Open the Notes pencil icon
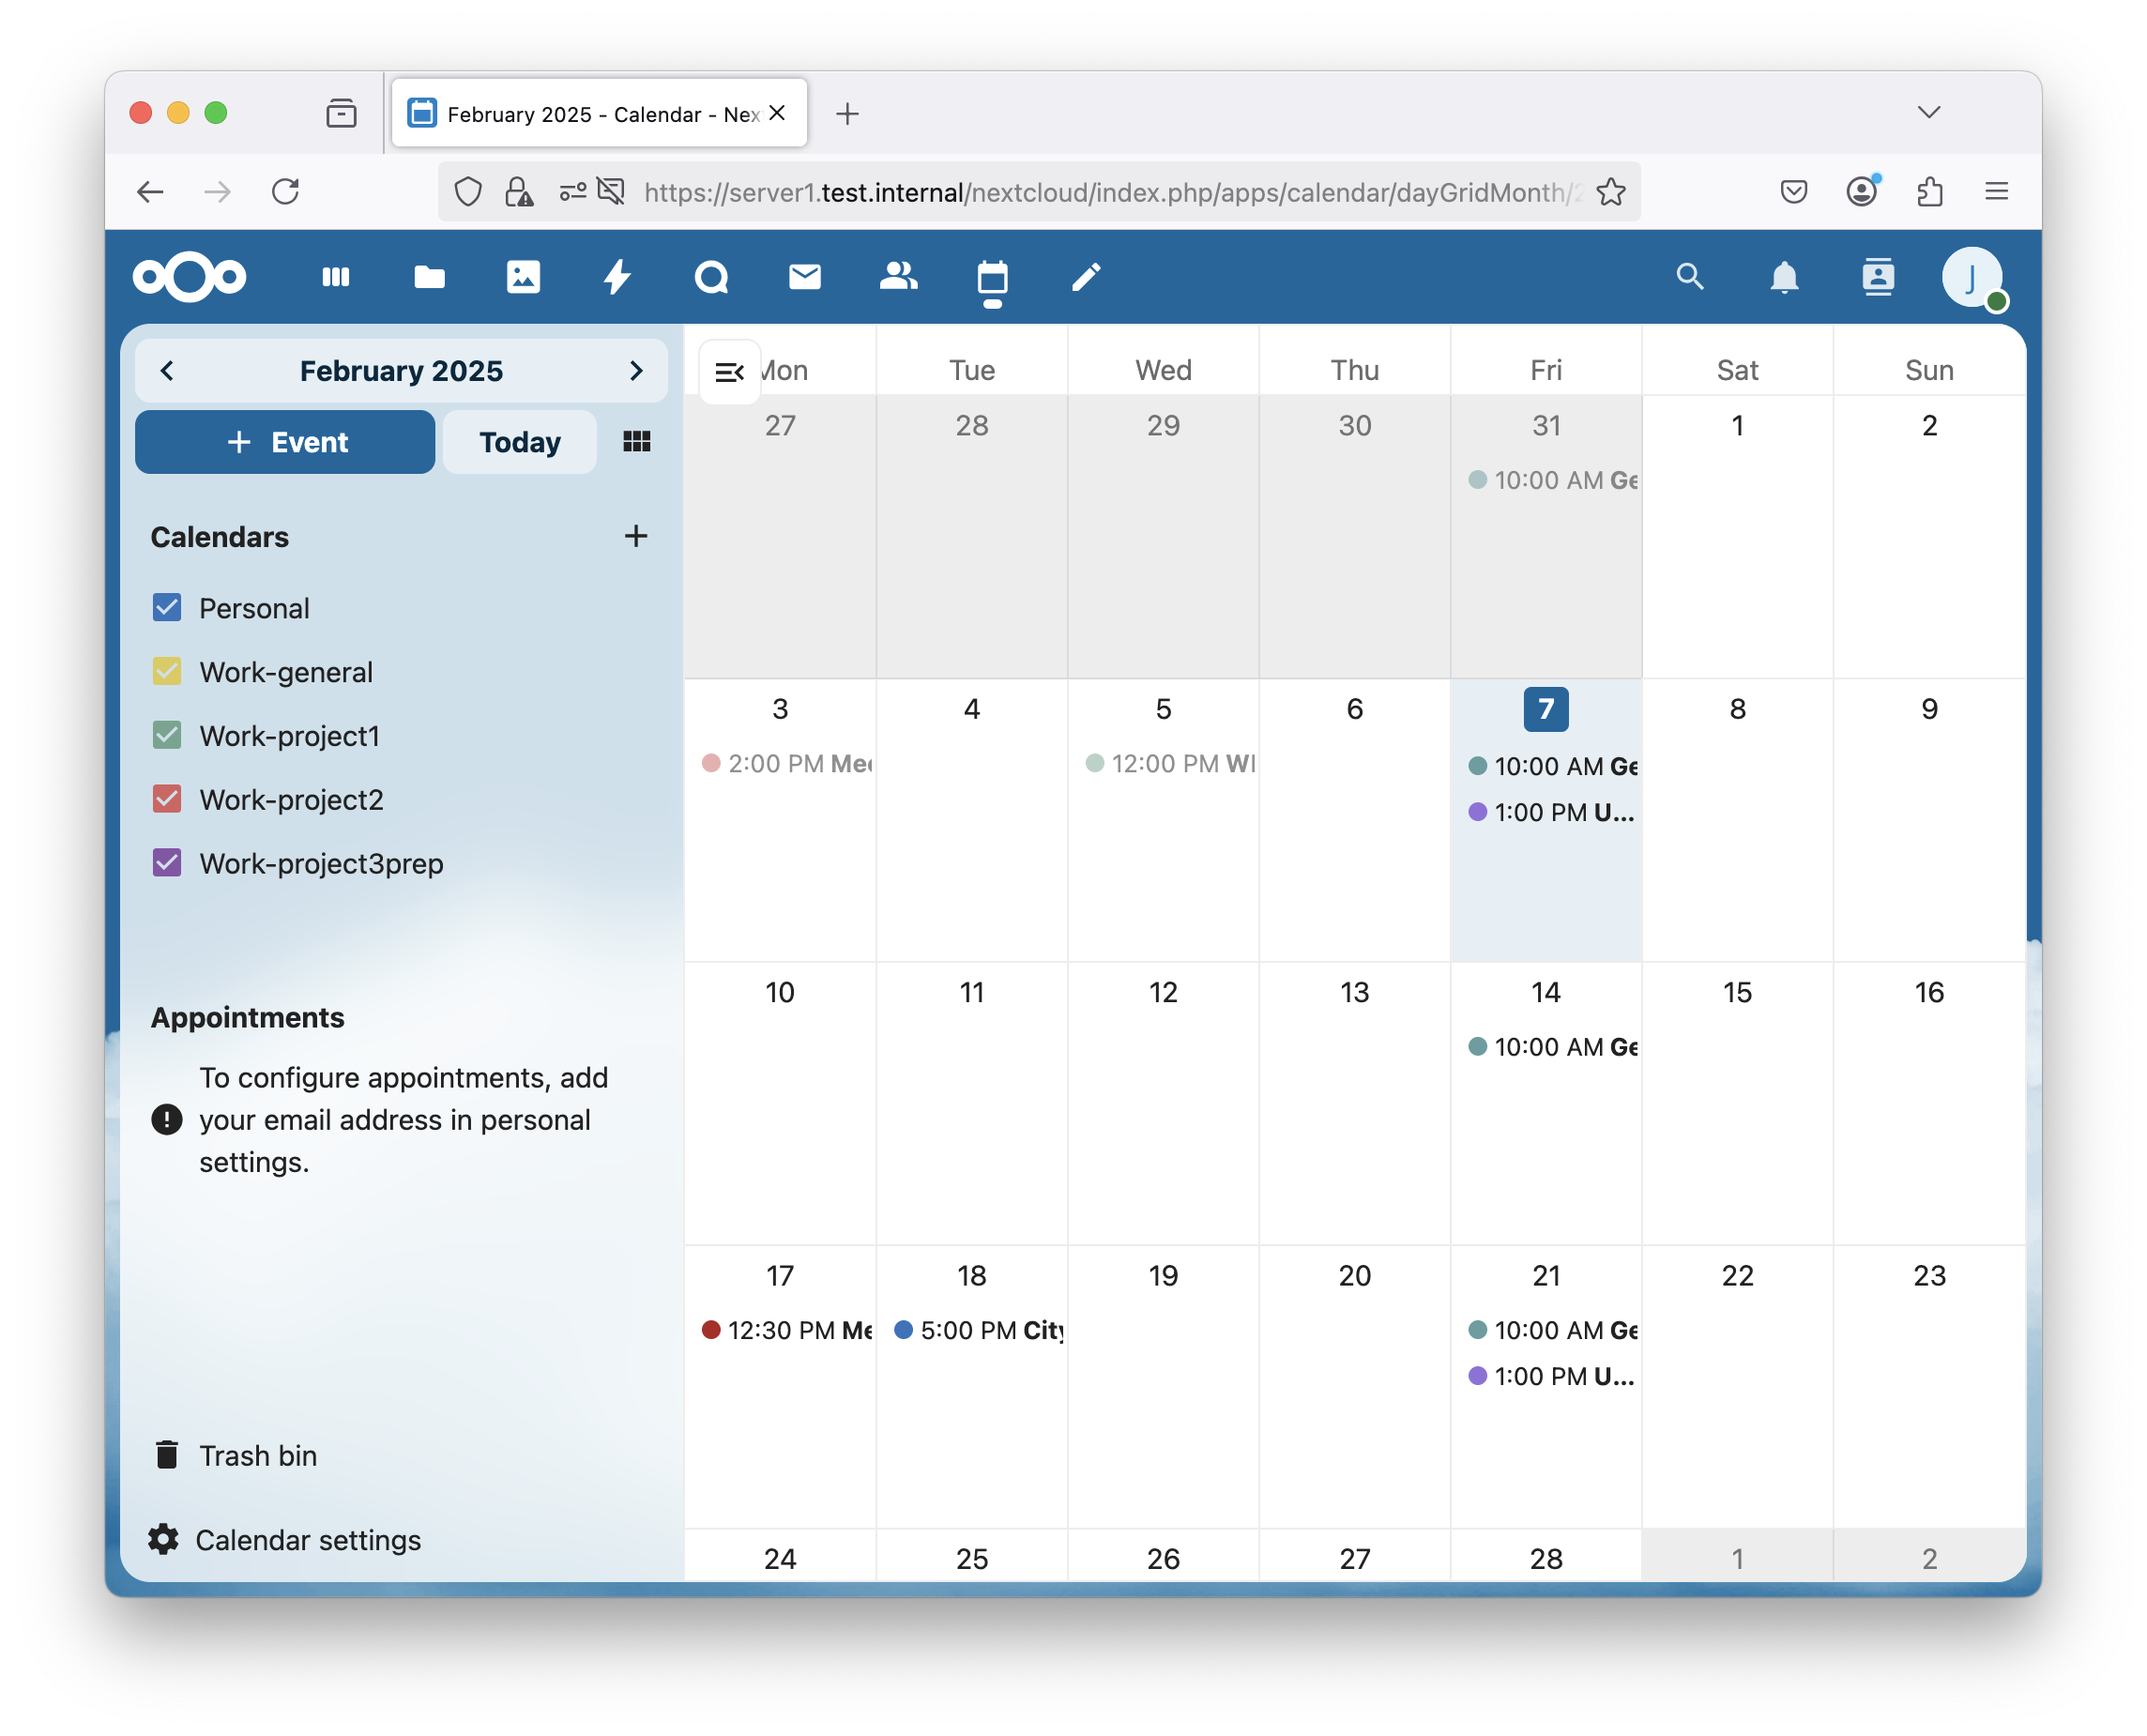The height and width of the screenshot is (1736, 2147). click(x=1086, y=277)
